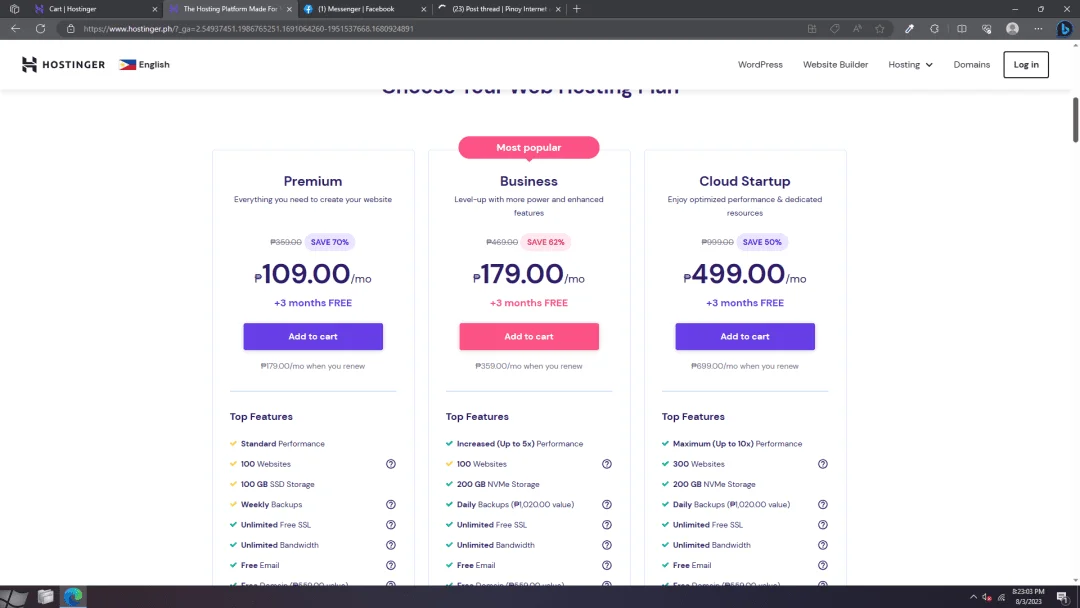The width and height of the screenshot is (1080, 608).
Task: Show info for Business Unlimited Free SSL
Action: (607, 525)
